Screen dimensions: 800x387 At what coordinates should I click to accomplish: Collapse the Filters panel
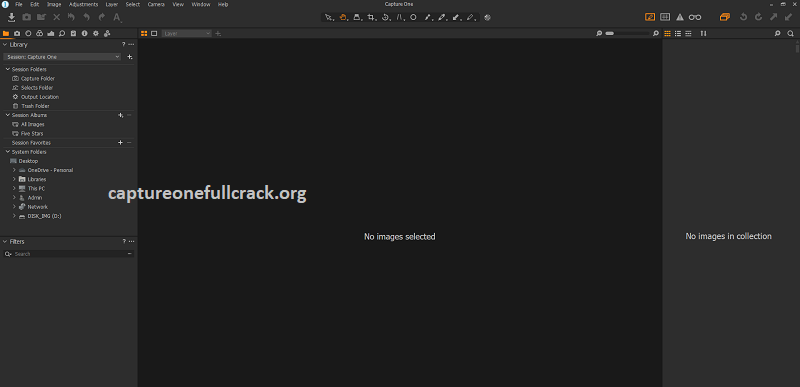[x=5, y=242]
